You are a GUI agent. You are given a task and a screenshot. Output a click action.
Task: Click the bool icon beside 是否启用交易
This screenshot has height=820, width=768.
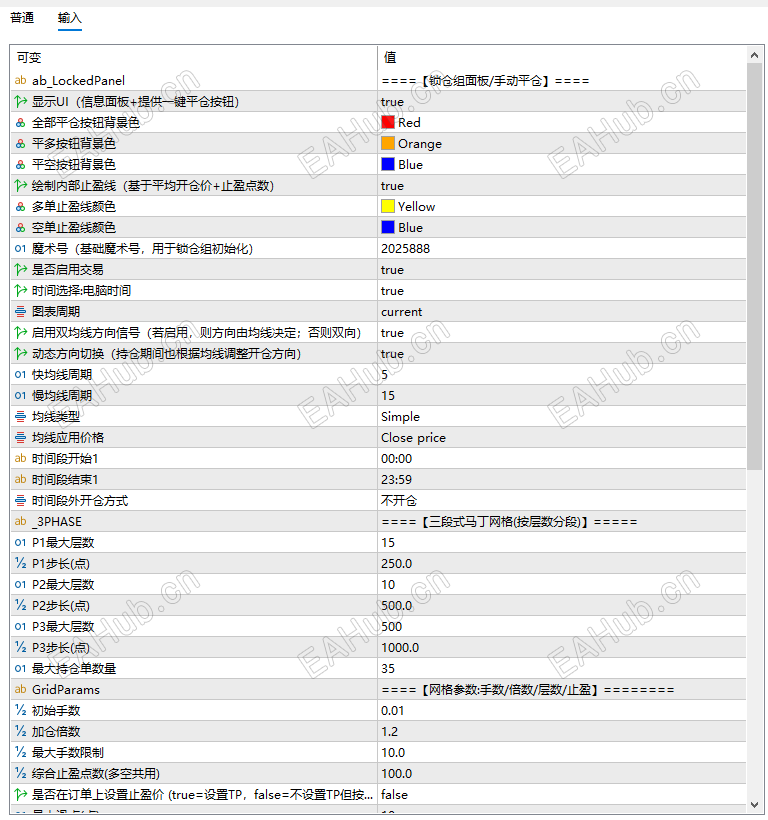tap(20, 269)
